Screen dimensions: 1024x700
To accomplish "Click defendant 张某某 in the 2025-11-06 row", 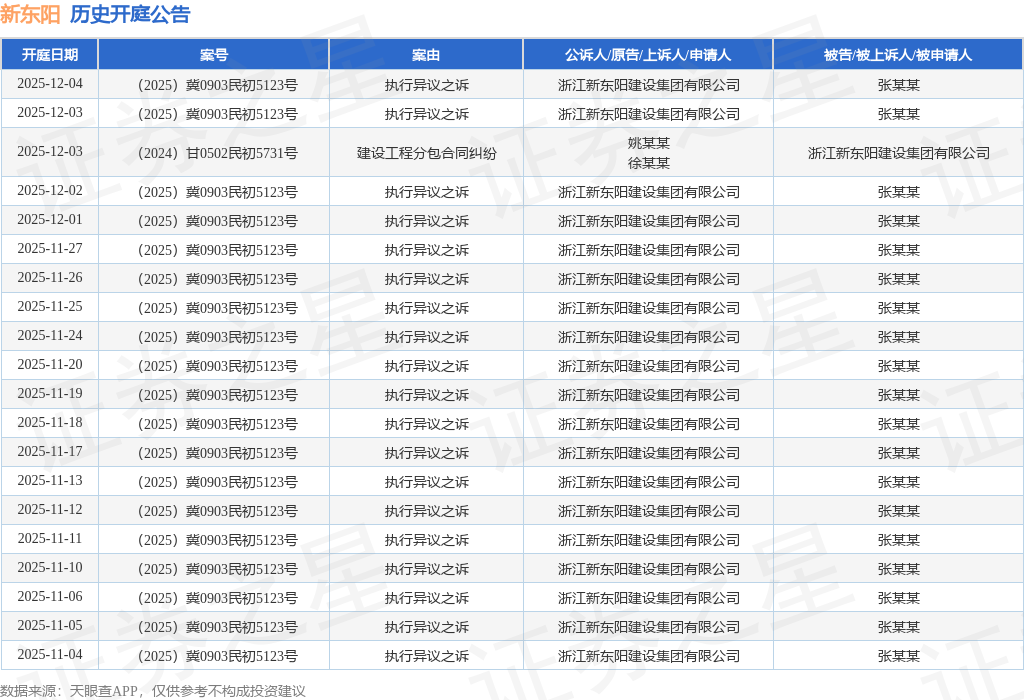I will click(x=899, y=597).
